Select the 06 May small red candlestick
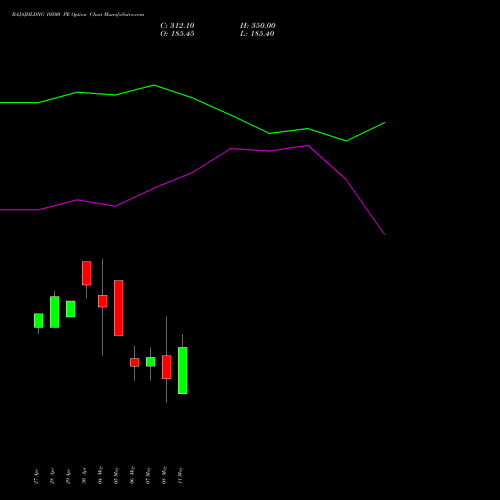Image resolution: width=500 pixels, height=500 pixels. [x=135, y=362]
